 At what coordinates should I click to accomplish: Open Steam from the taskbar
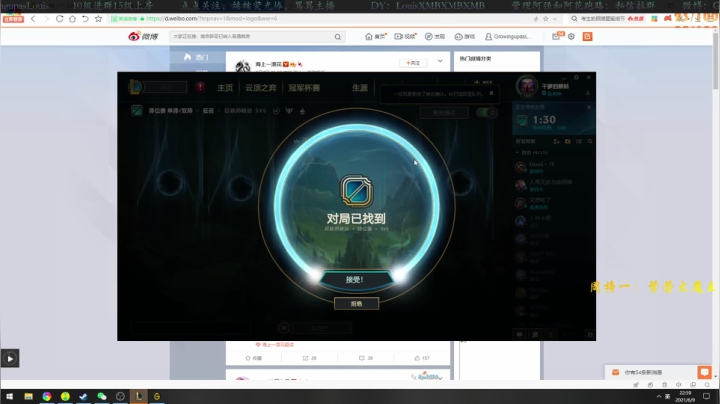[x=84, y=396]
